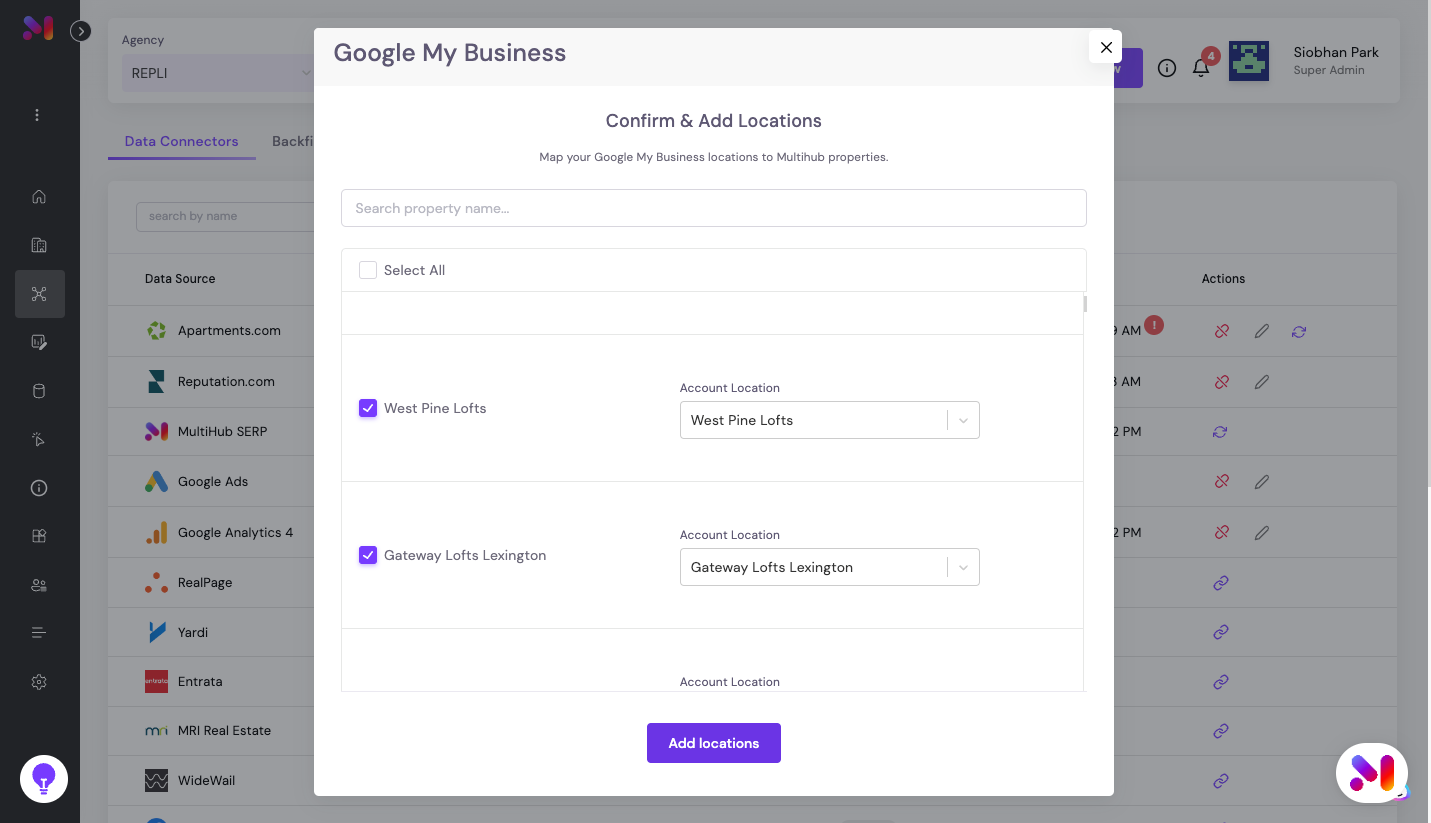The image size is (1431, 823).
Task: Connect the Yardi data source
Action: (x=1220, y=632)
